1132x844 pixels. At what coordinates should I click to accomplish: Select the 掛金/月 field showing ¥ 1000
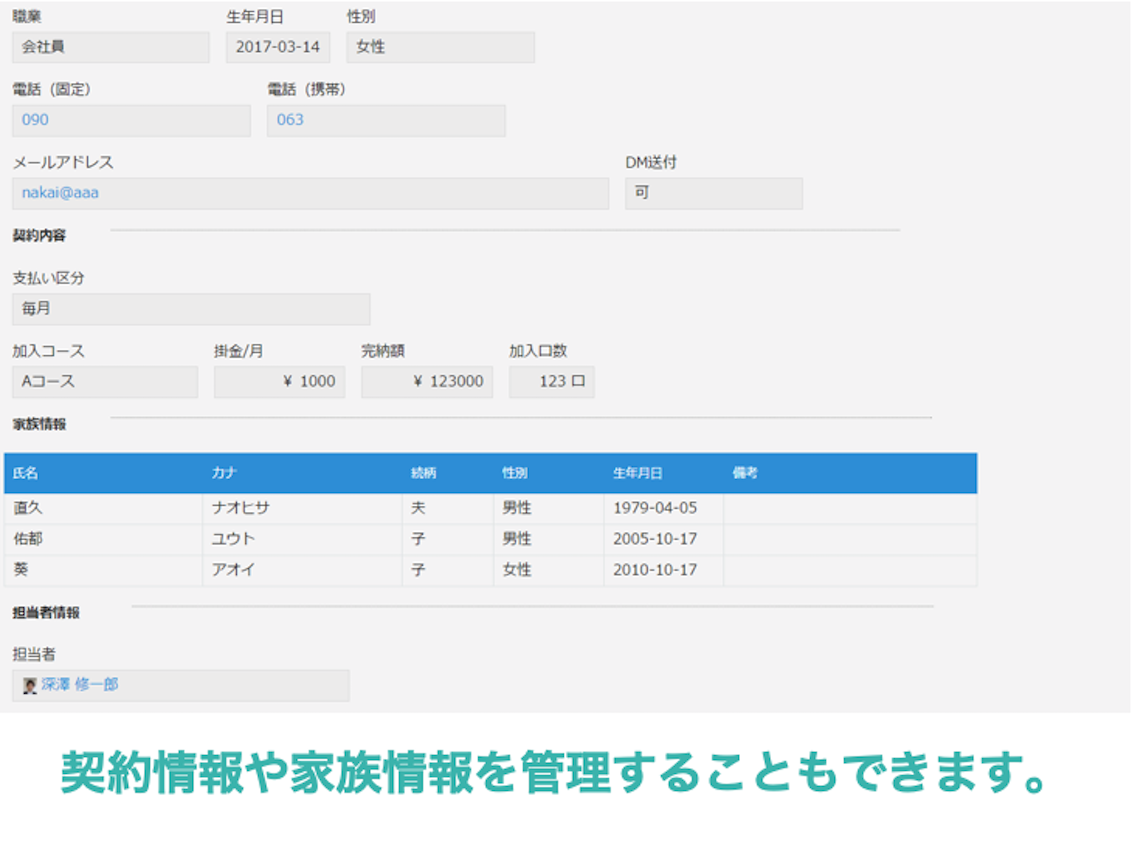[279, 382]
